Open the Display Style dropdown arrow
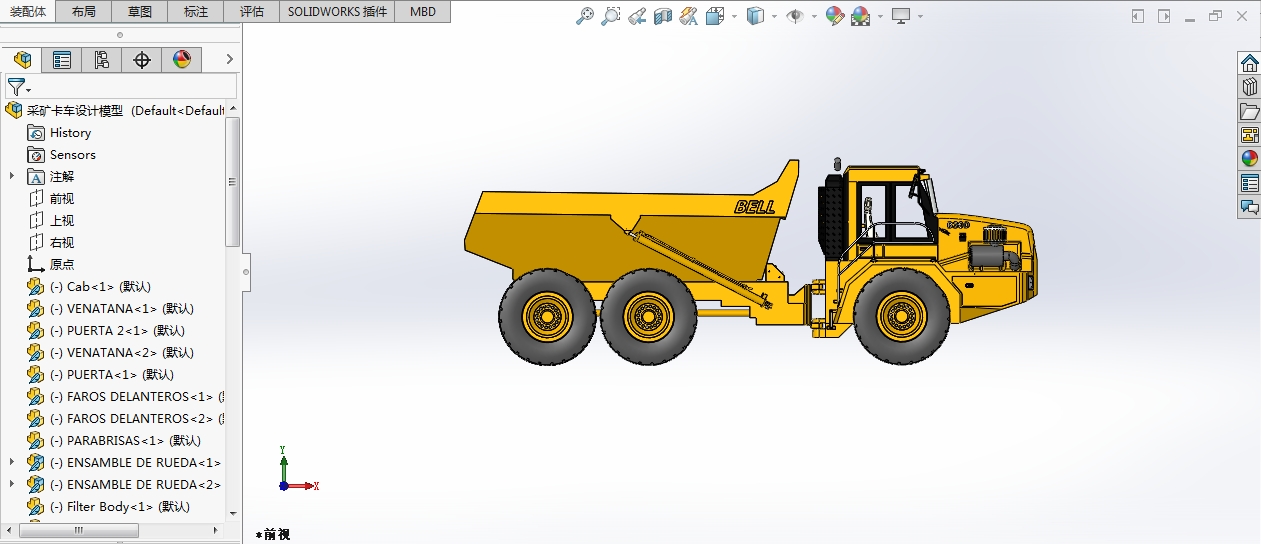The image size is (1261, 544). tap(774, 16)
